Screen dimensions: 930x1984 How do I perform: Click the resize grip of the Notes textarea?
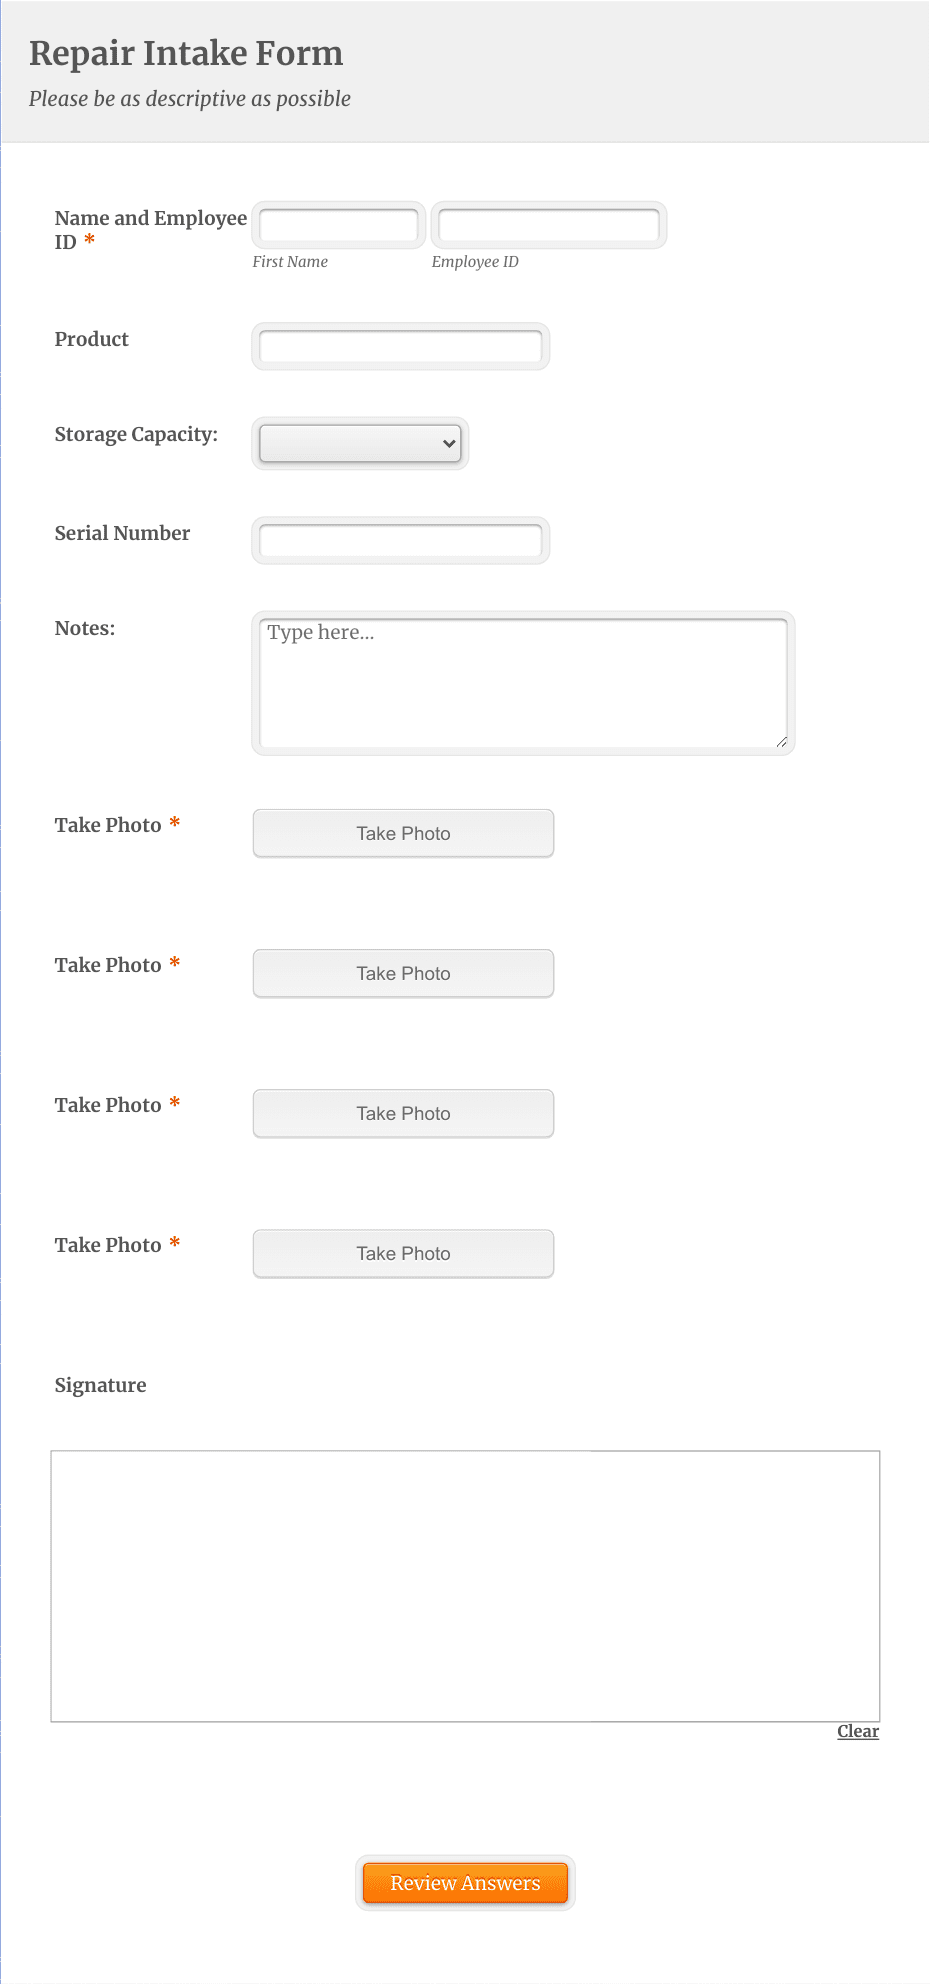click(x=782, y=742)
